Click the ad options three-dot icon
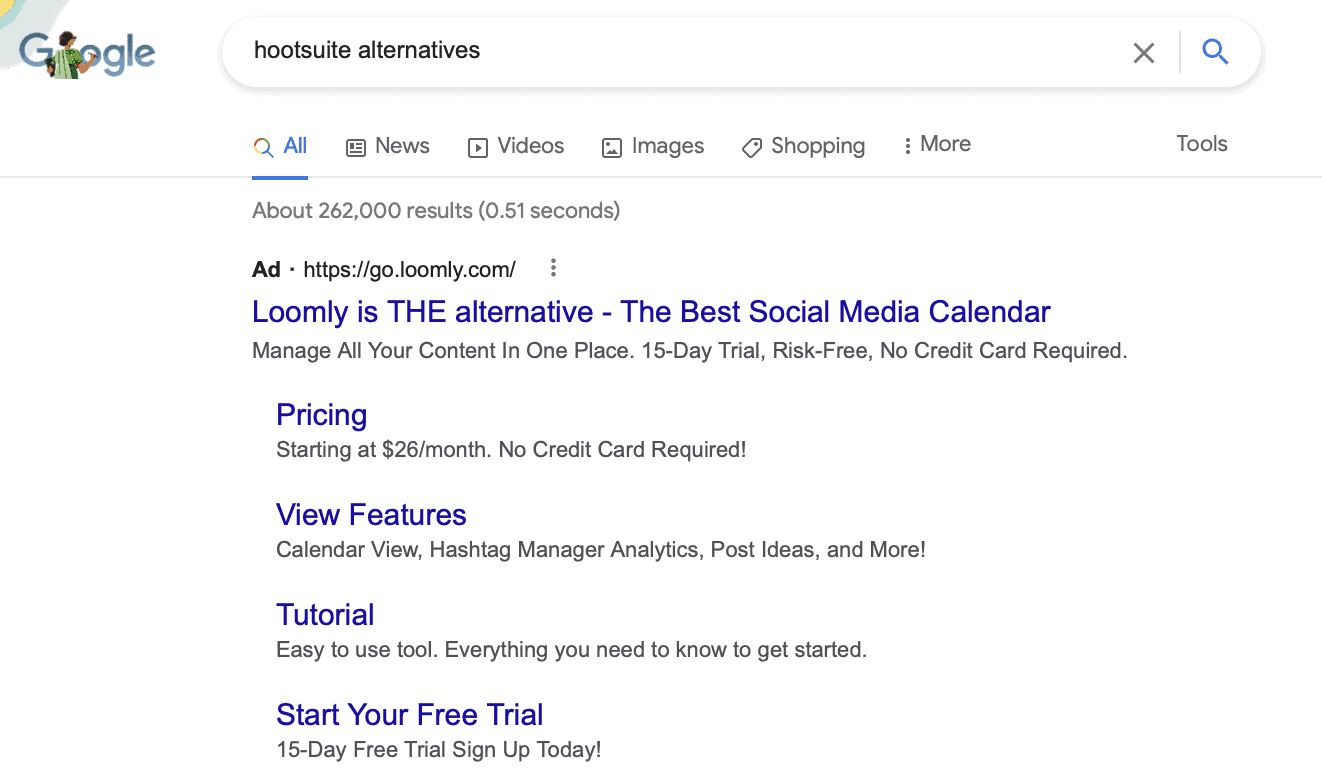 tap(553, 268)
